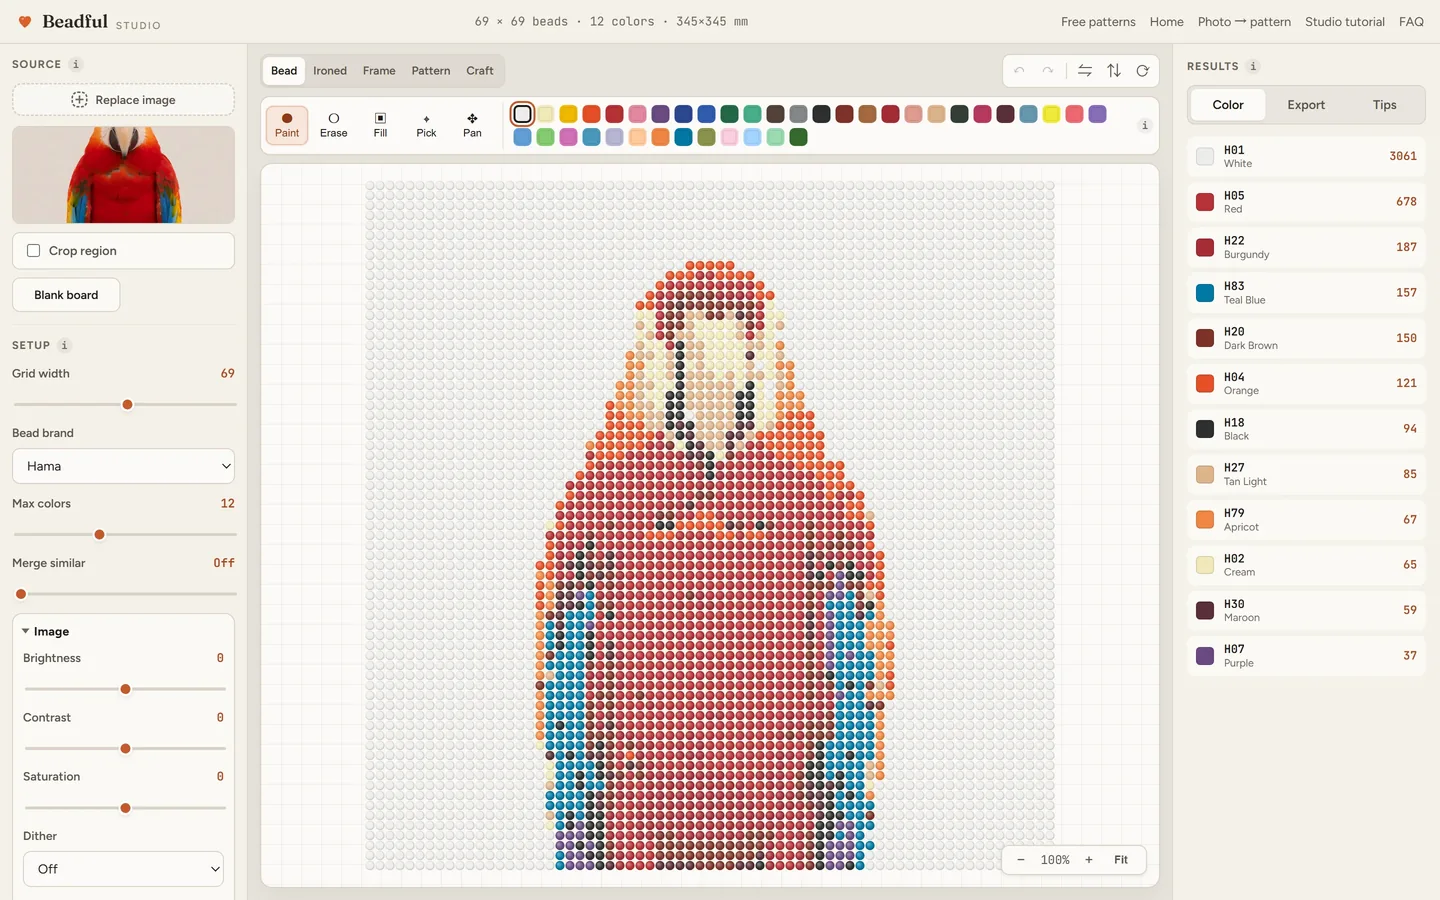Image resolution: width=1440 pixels, height=900 pixels.
Task: Click the Blank board button
Action: click(x=66, y=295)
